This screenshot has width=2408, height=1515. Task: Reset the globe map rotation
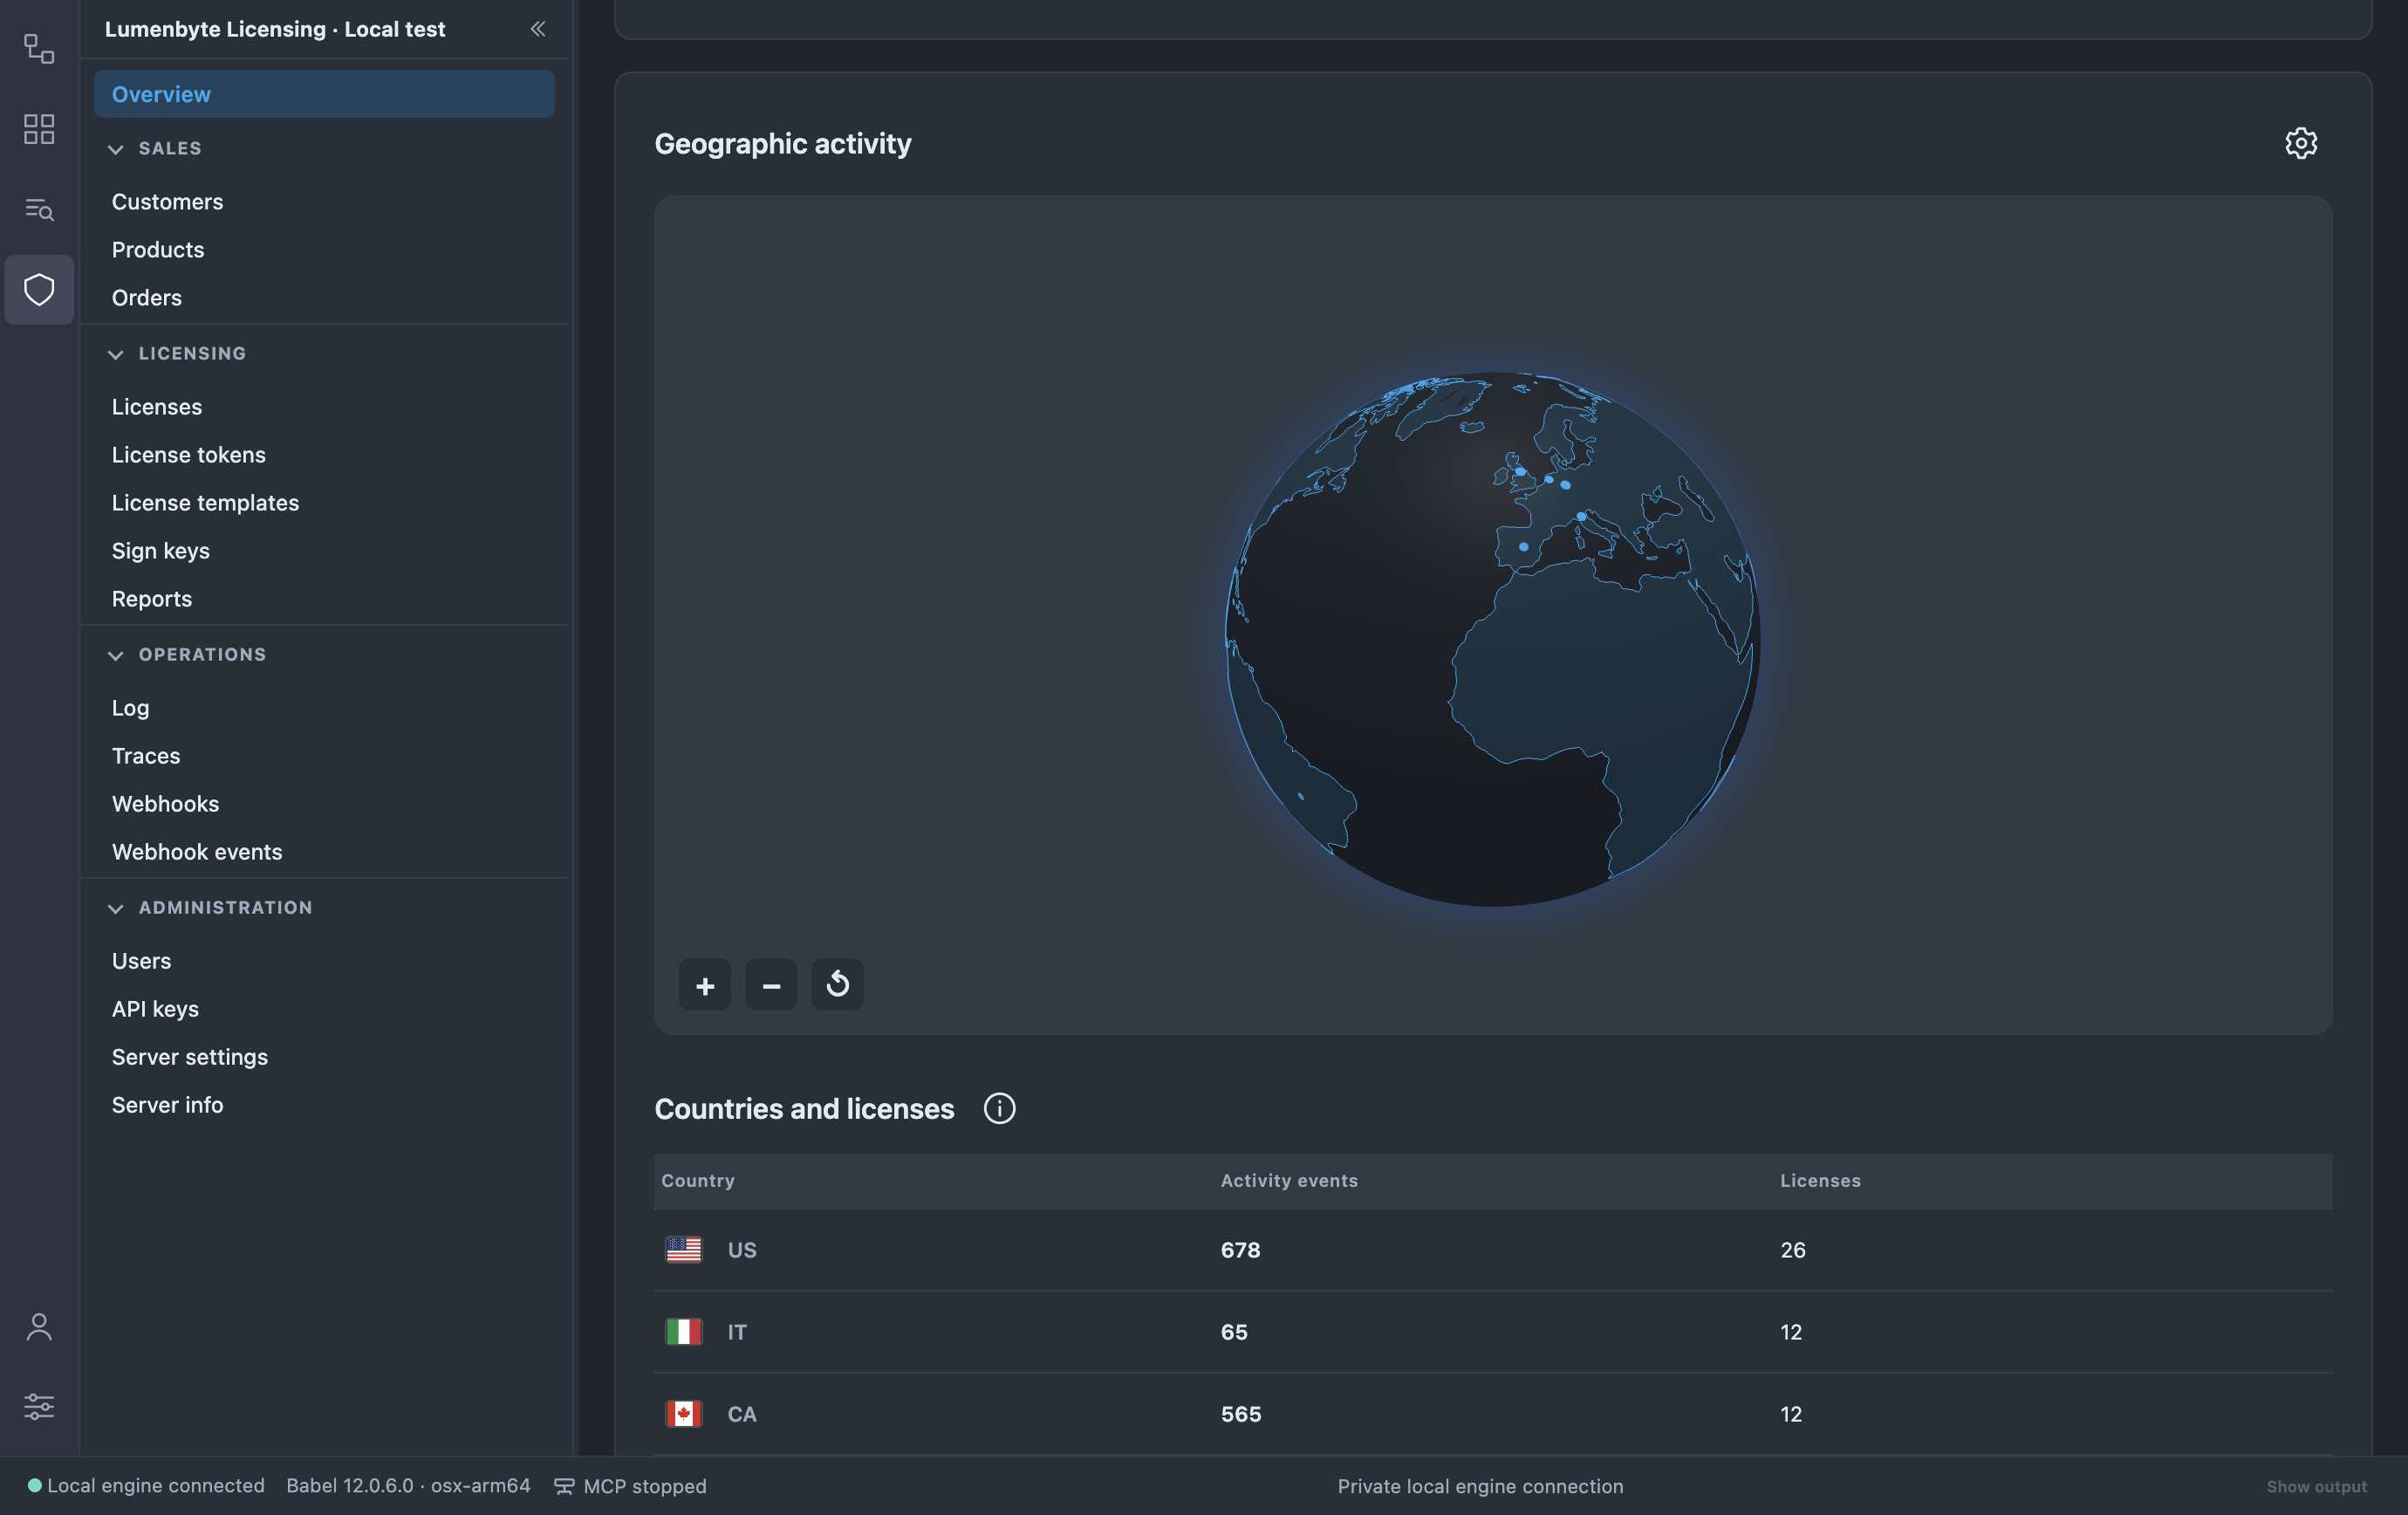[838, 985]
